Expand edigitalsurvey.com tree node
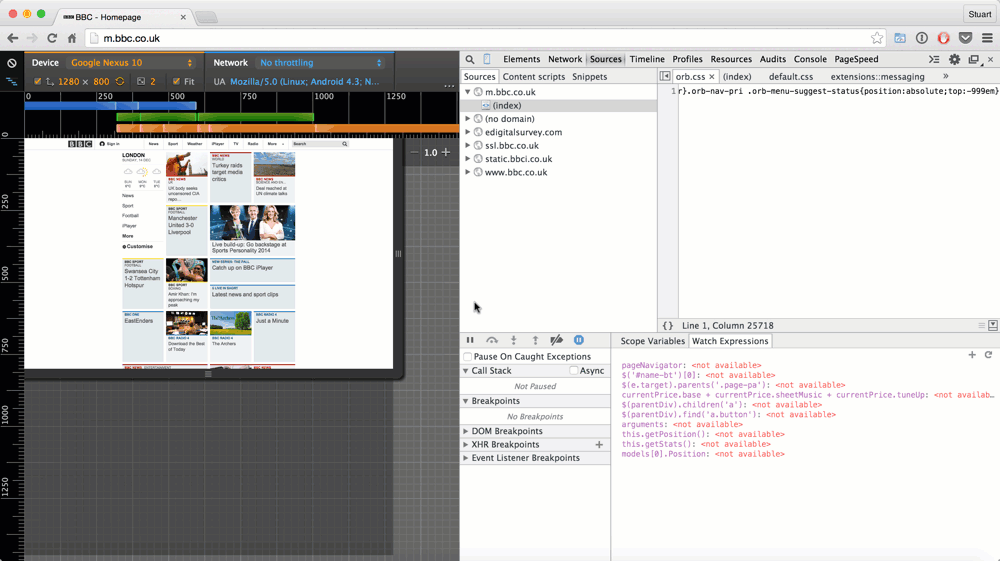The height and width of the screenshot is (561, 1000). click(467, 132)
